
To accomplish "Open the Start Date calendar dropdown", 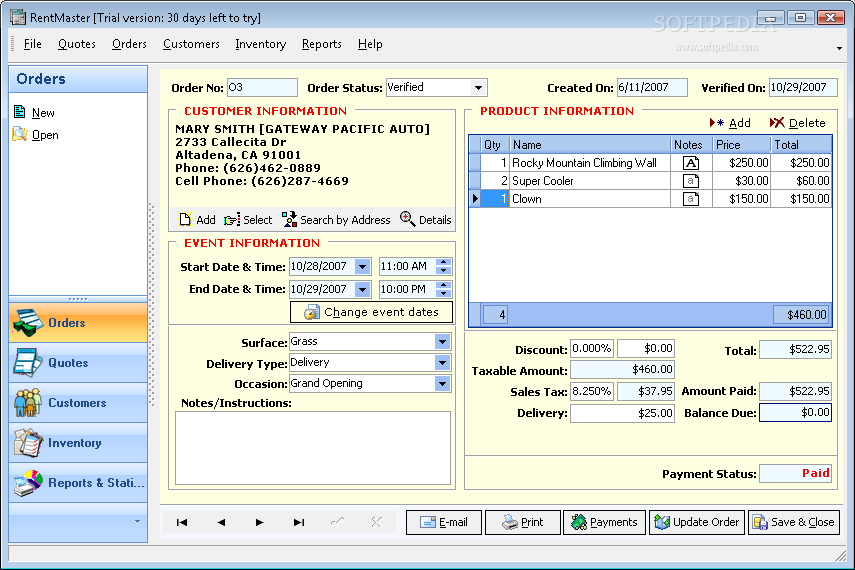I will pyautogui.click(x=363, y=267).
